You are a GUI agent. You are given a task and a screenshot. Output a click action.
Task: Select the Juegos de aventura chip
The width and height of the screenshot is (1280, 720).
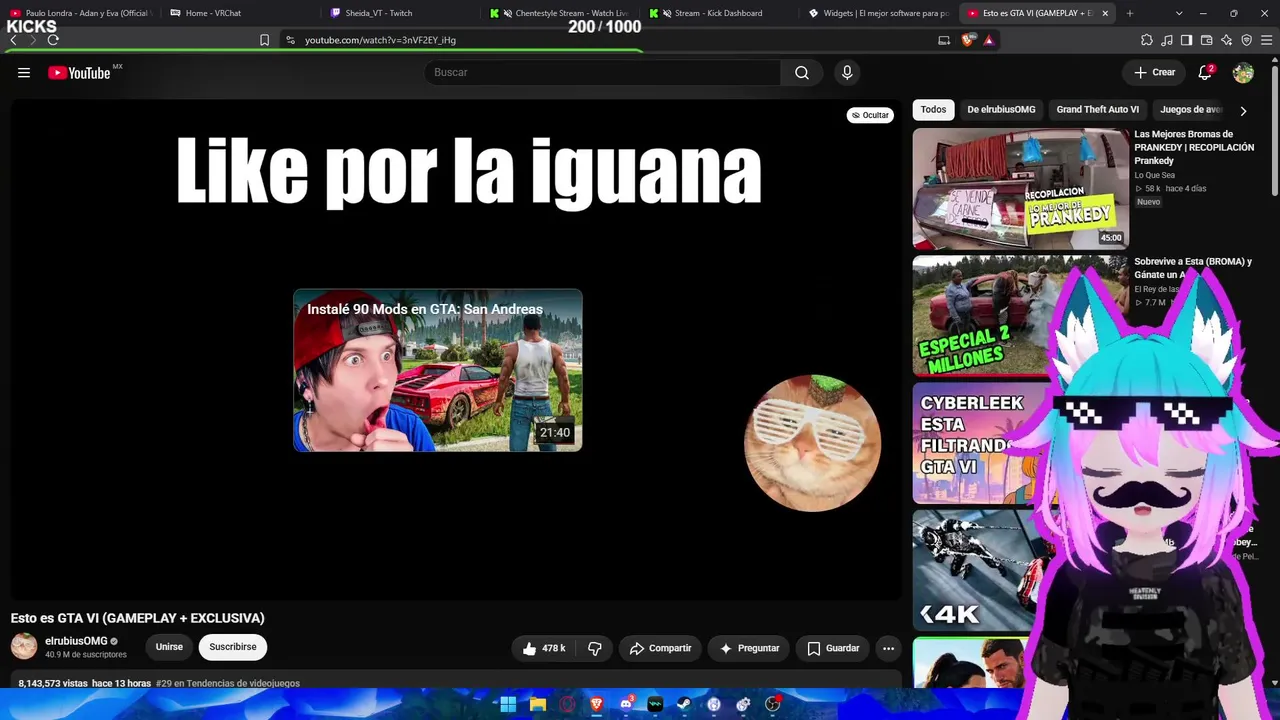click(x=1191, y=110)
